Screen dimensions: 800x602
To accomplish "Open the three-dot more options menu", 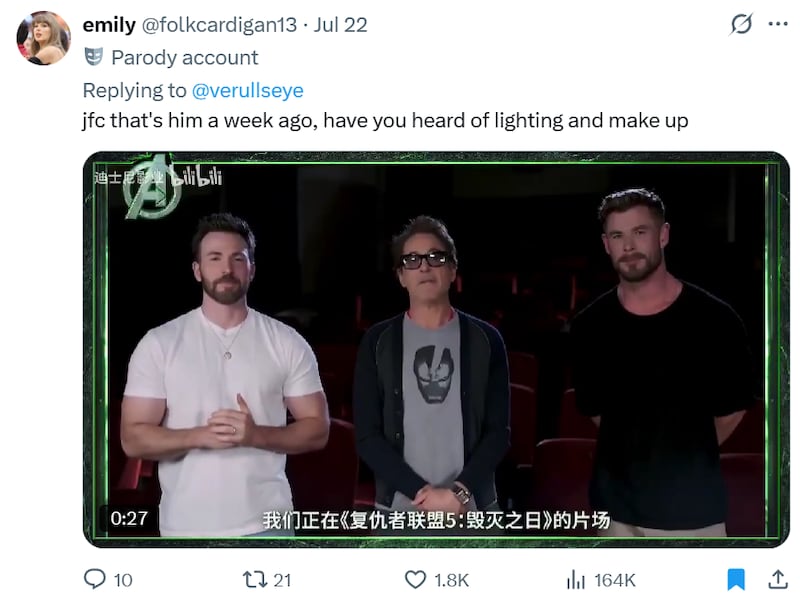I will (778, 24).
